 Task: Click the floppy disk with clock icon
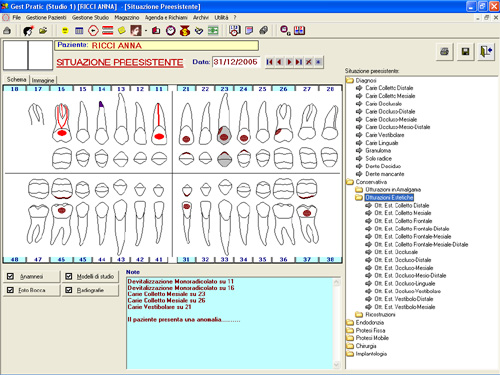pyautogui.click(x=235, y=31)
